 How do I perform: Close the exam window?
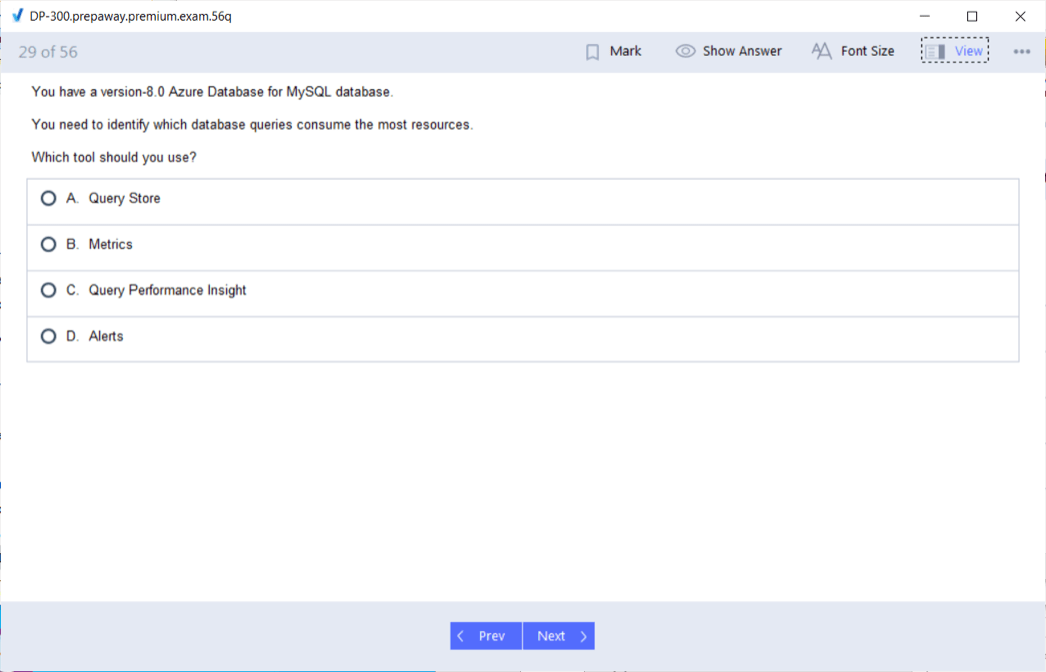tap(1020, 16)
